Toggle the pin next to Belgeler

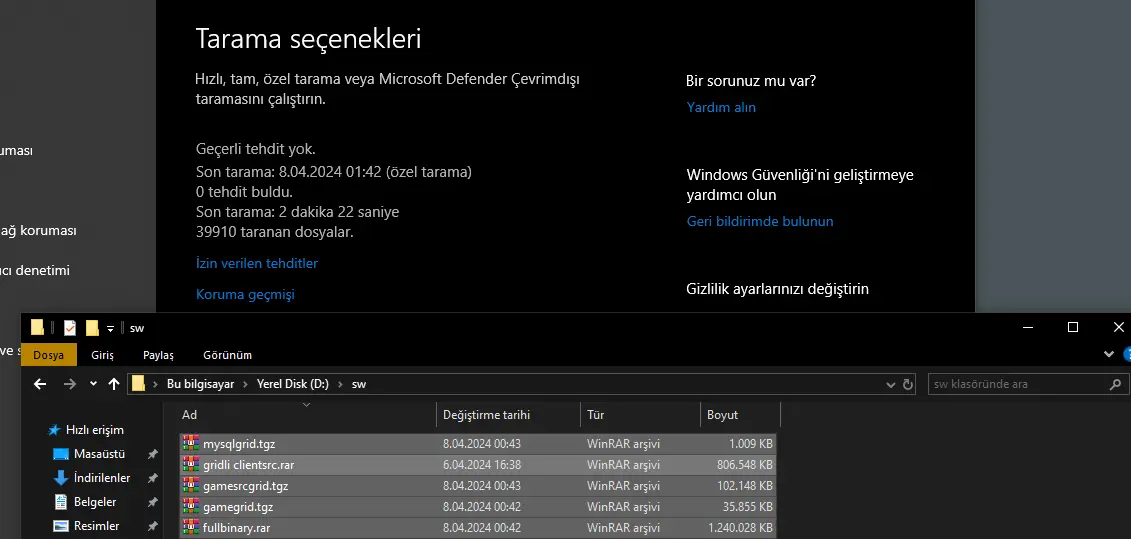pyautogui.click(x=152, y=502)
